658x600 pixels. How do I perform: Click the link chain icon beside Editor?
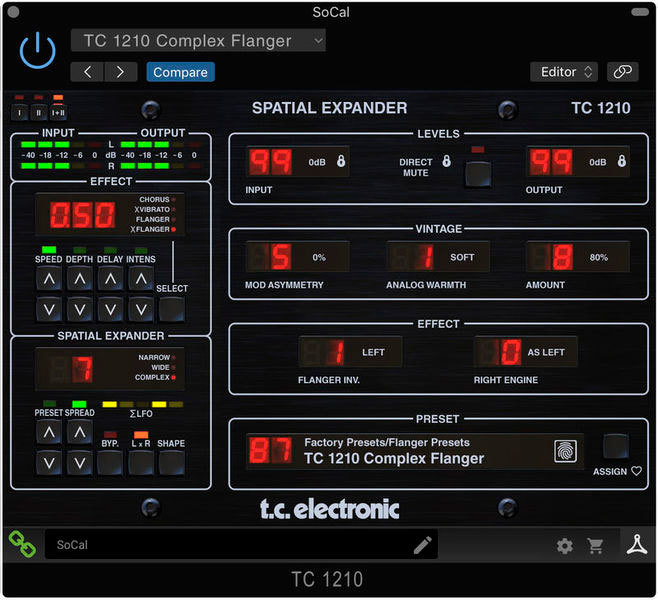pyautogui.click(x=622, y=72)
